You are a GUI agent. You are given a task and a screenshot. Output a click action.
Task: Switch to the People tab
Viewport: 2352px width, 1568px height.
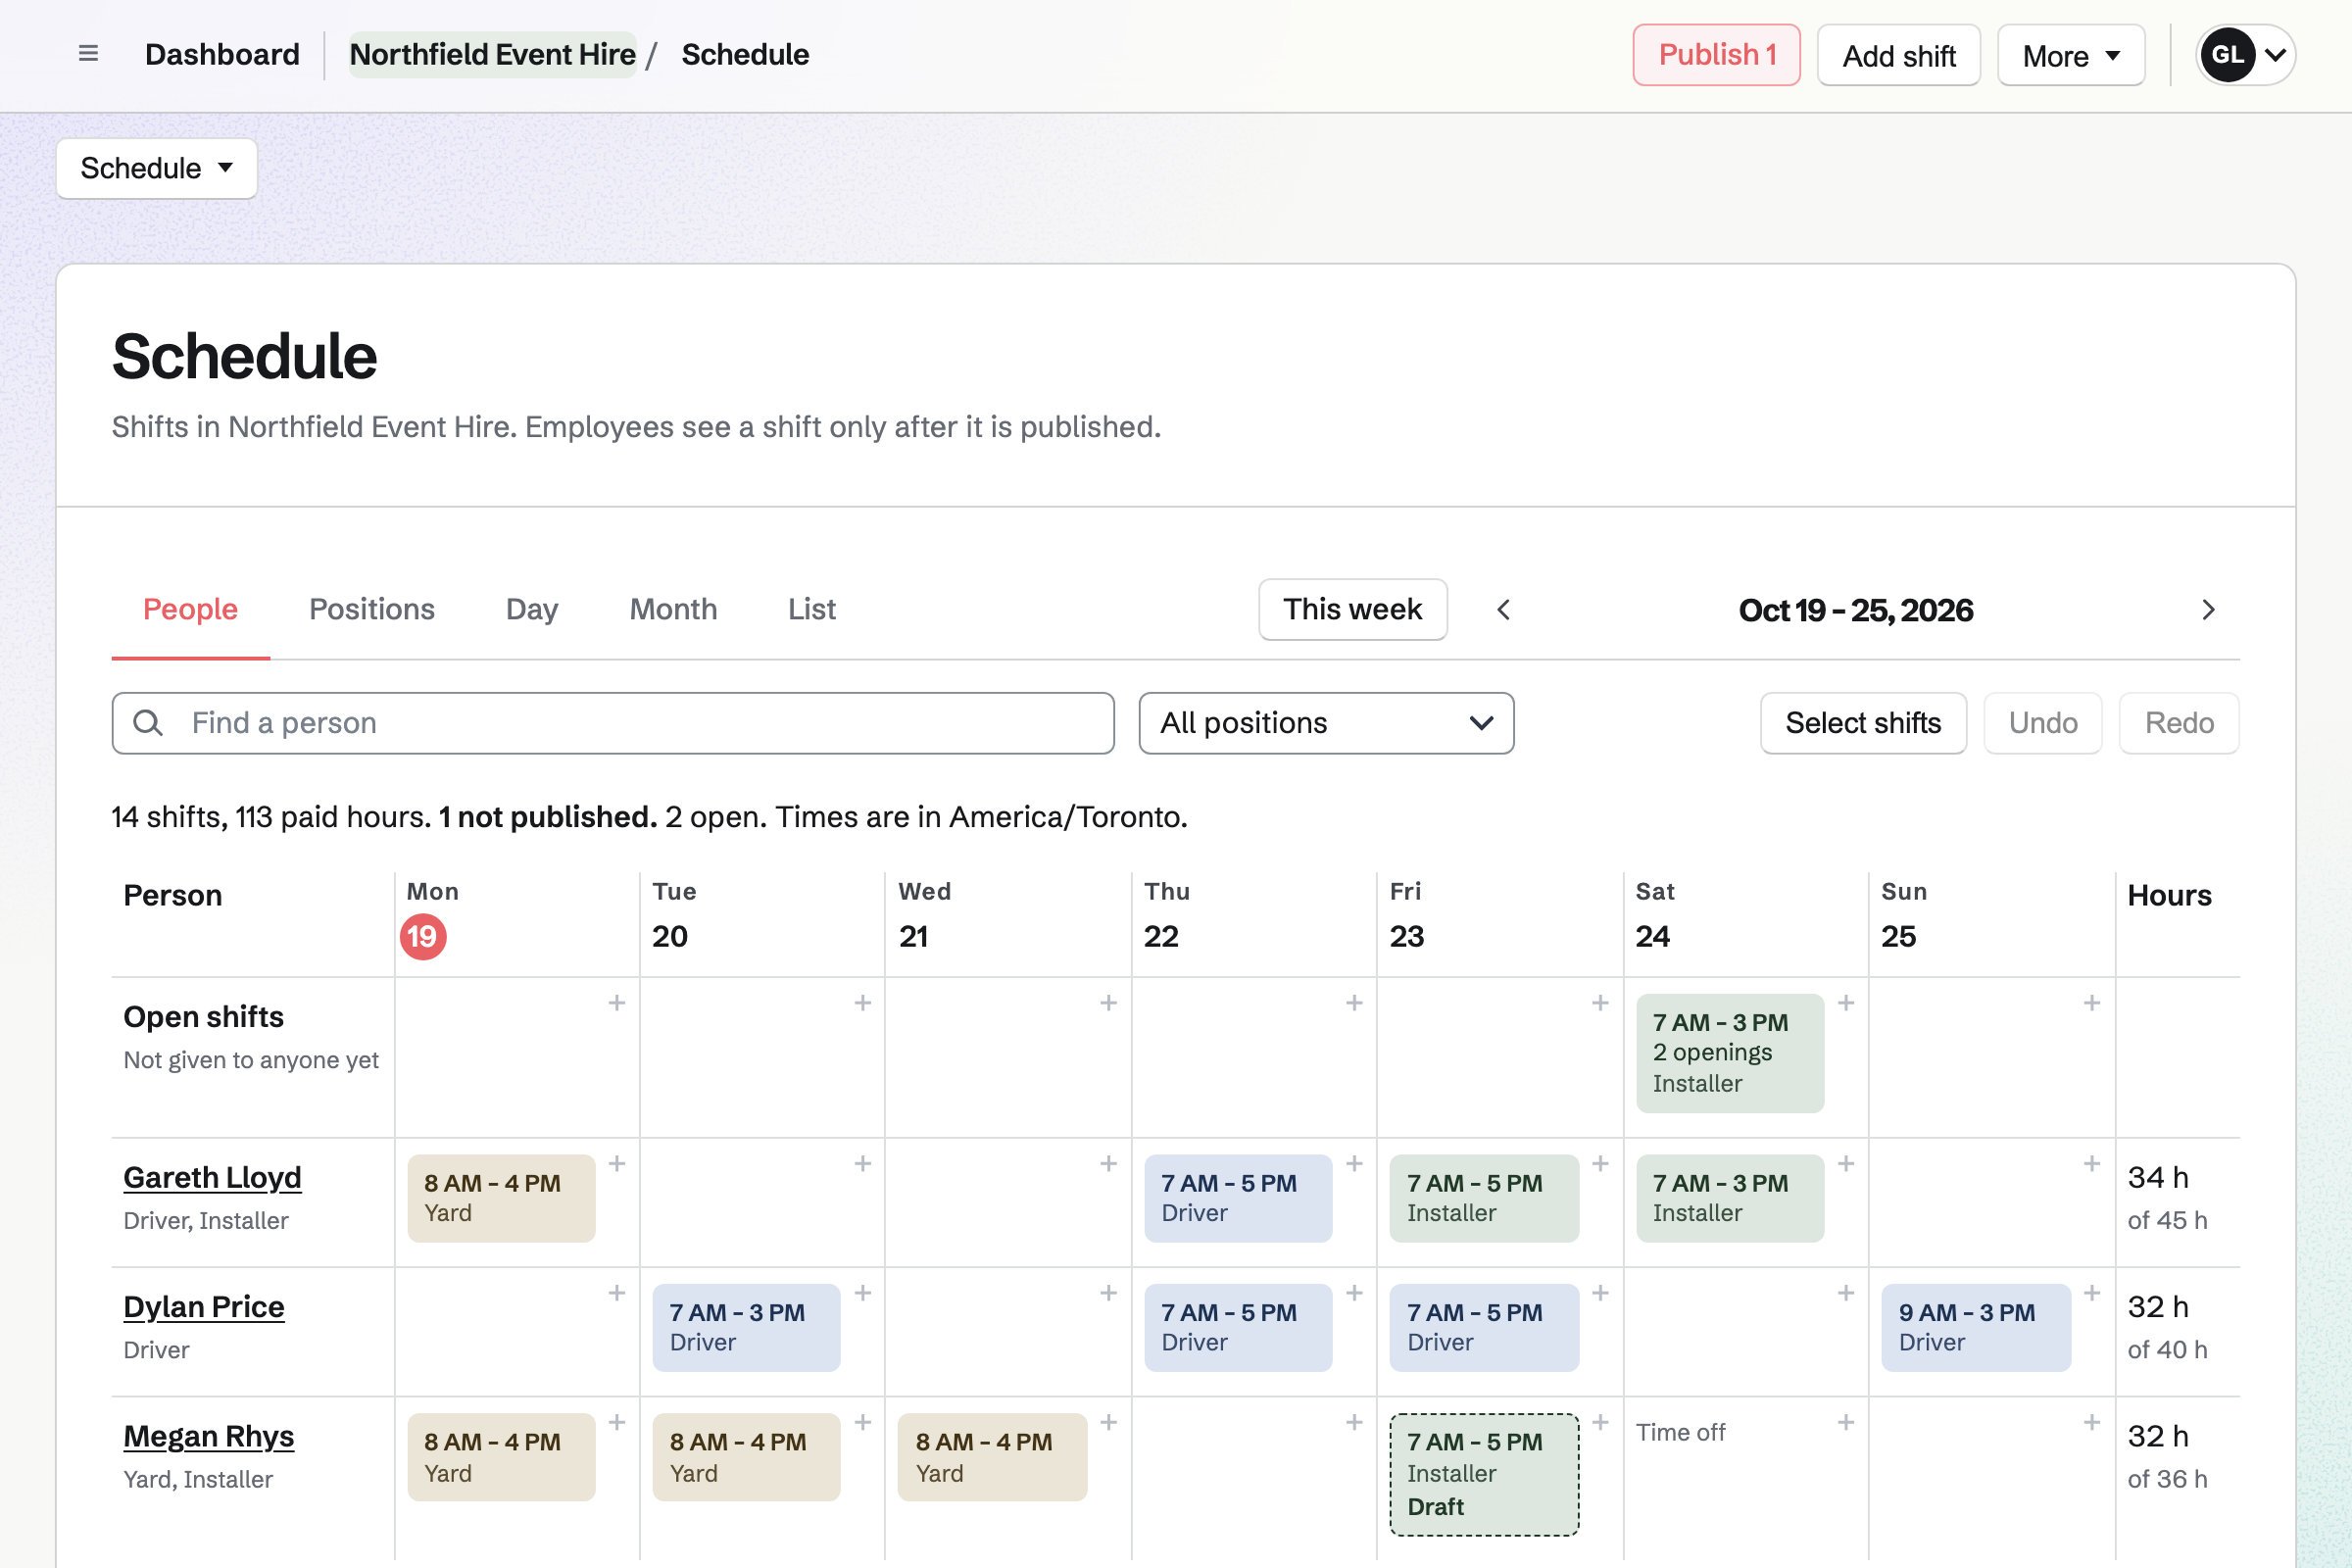coord(190,610)
